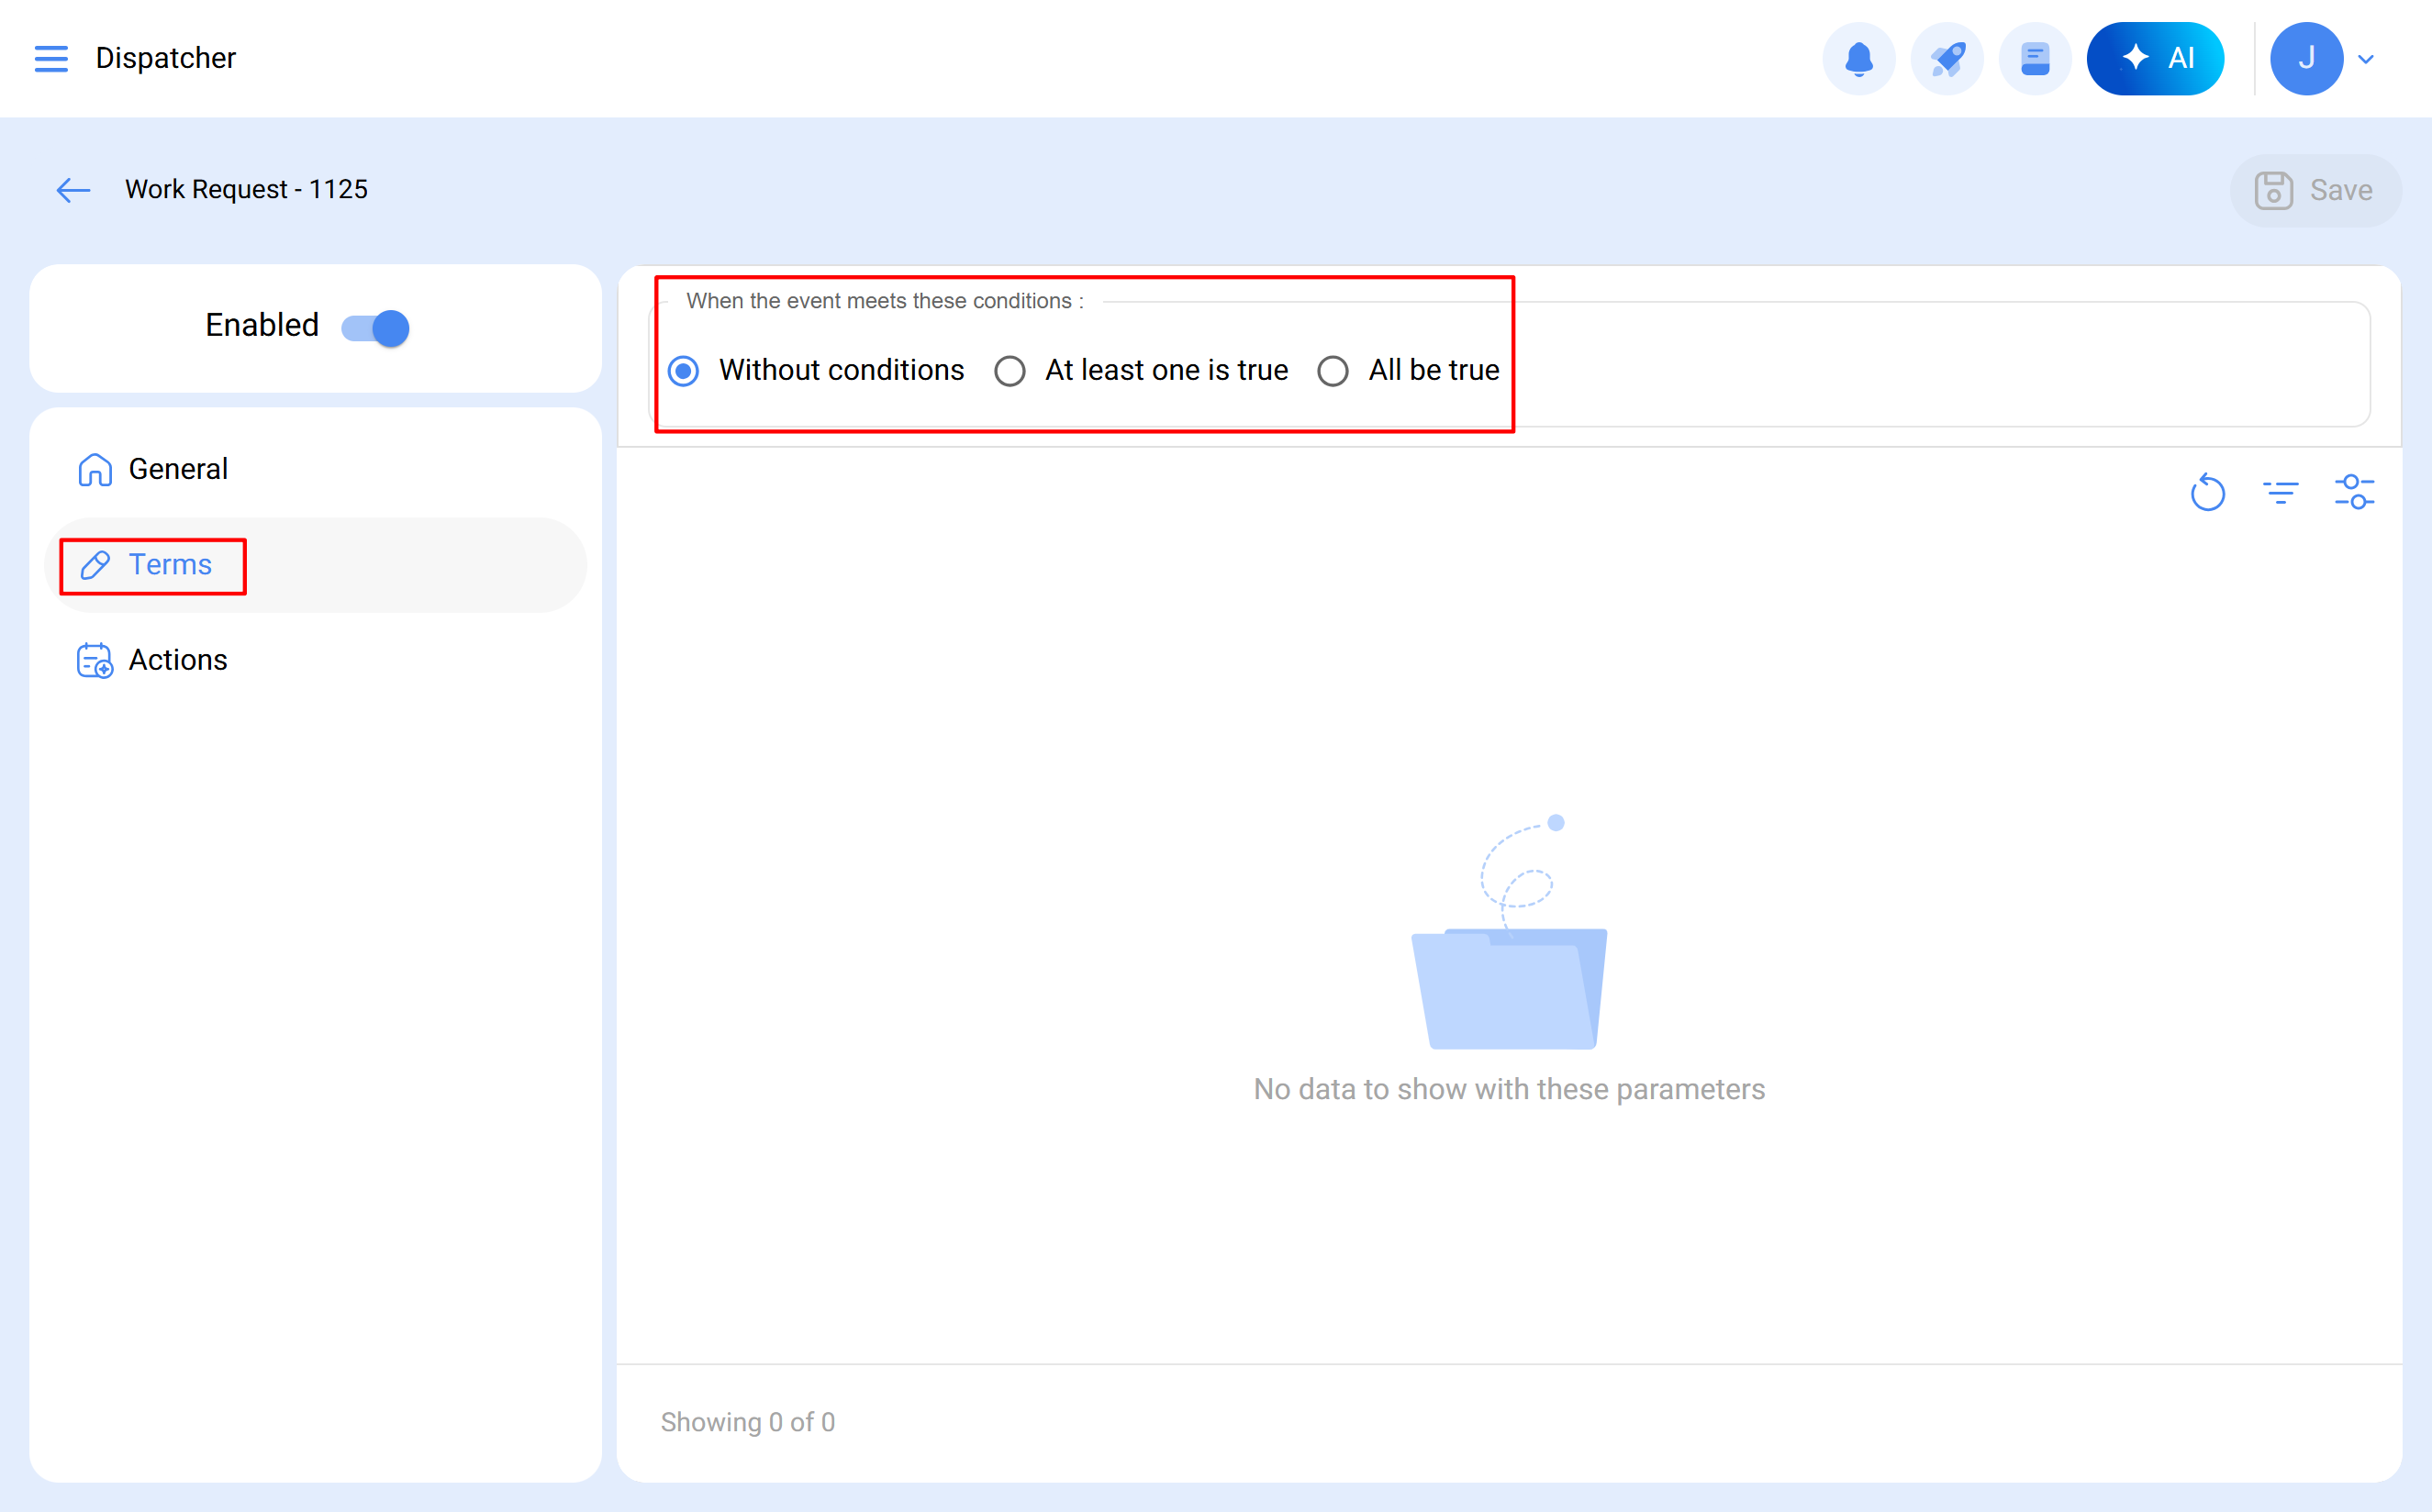Choose the All be true option
Screen dimensions: 2432x1512
click(x=1333, y=371)
